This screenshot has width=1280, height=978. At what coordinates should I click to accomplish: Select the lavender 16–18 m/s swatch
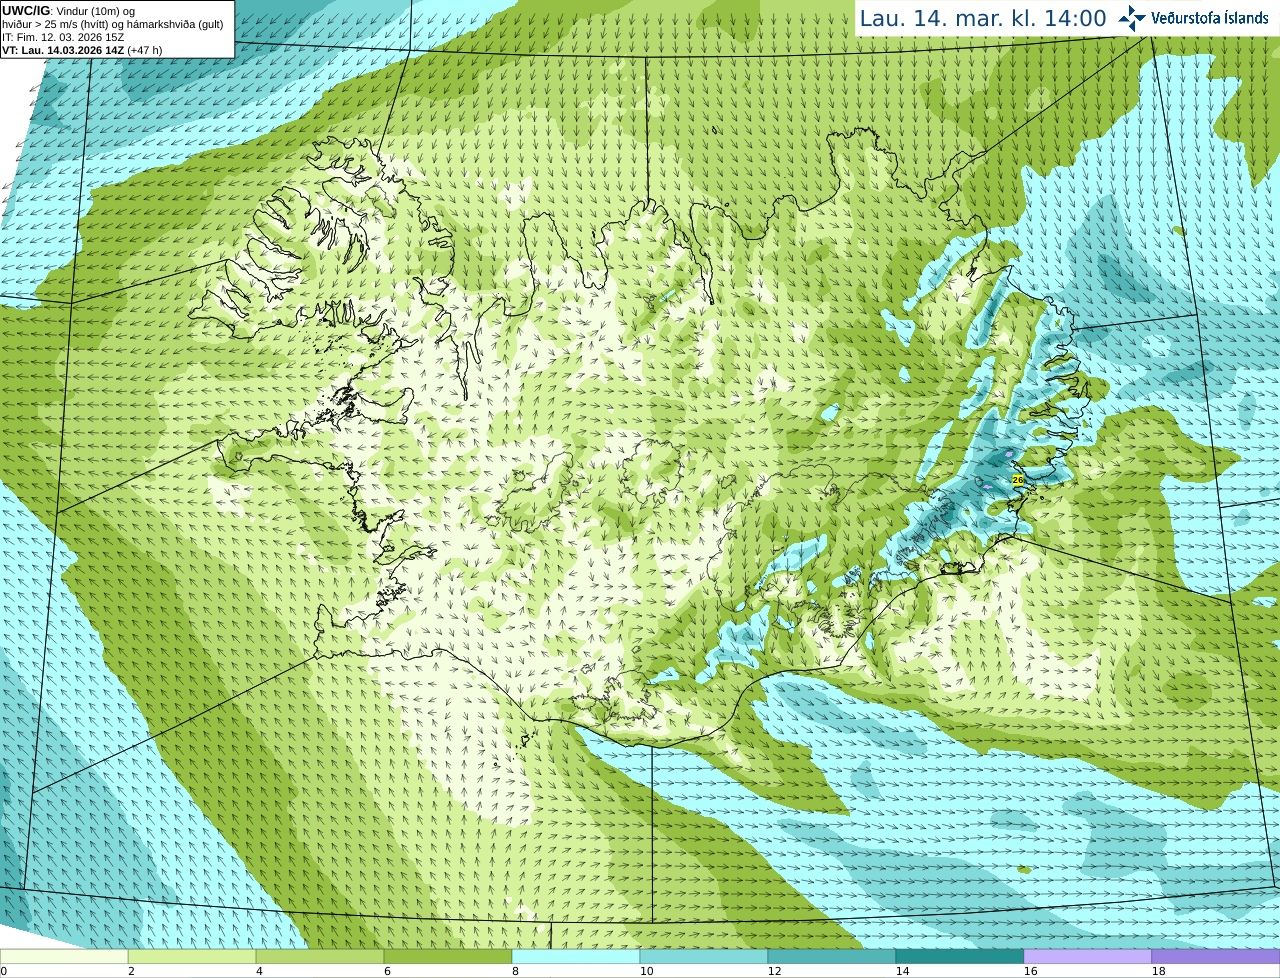coord(1088,956)
